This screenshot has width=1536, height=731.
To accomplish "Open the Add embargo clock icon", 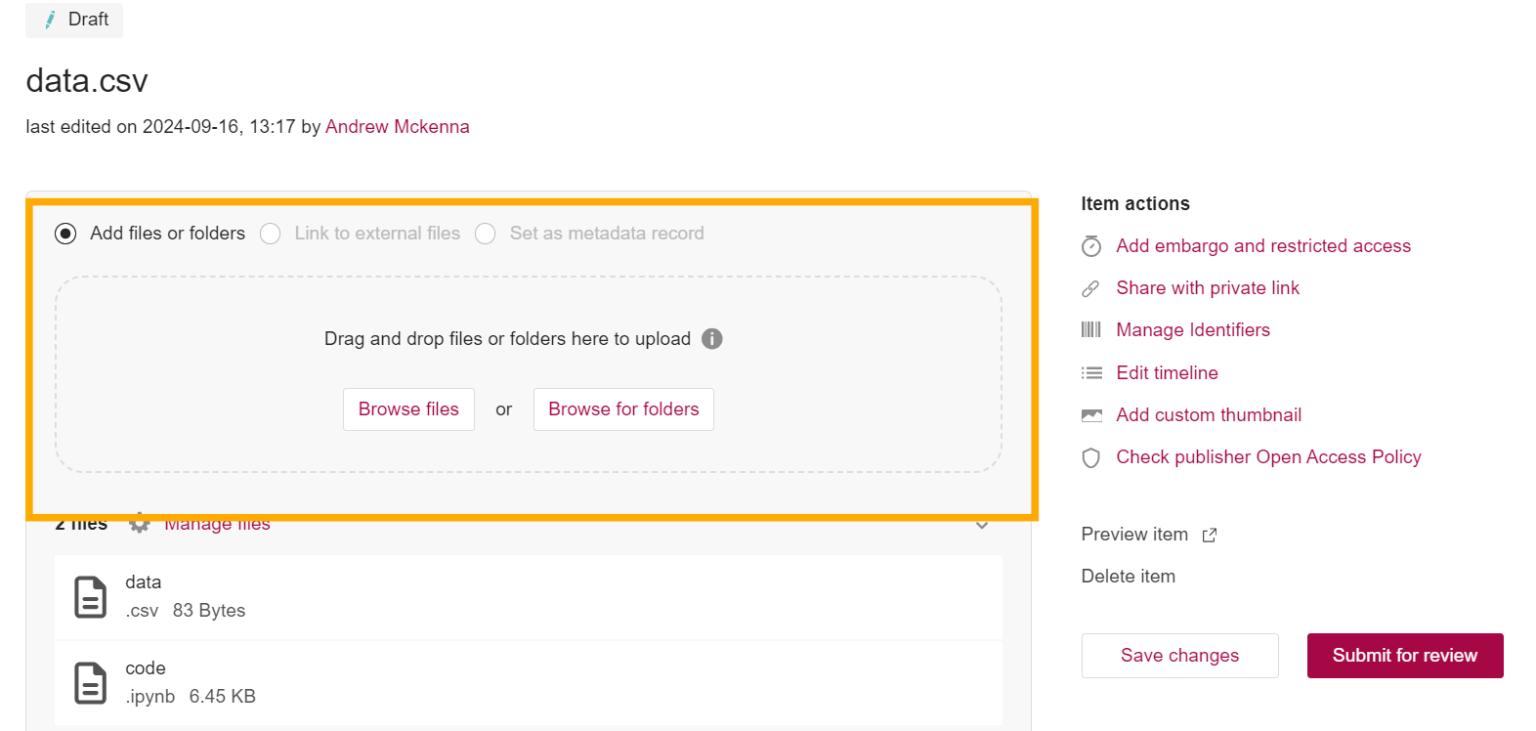I will (x=1091, y=246).
